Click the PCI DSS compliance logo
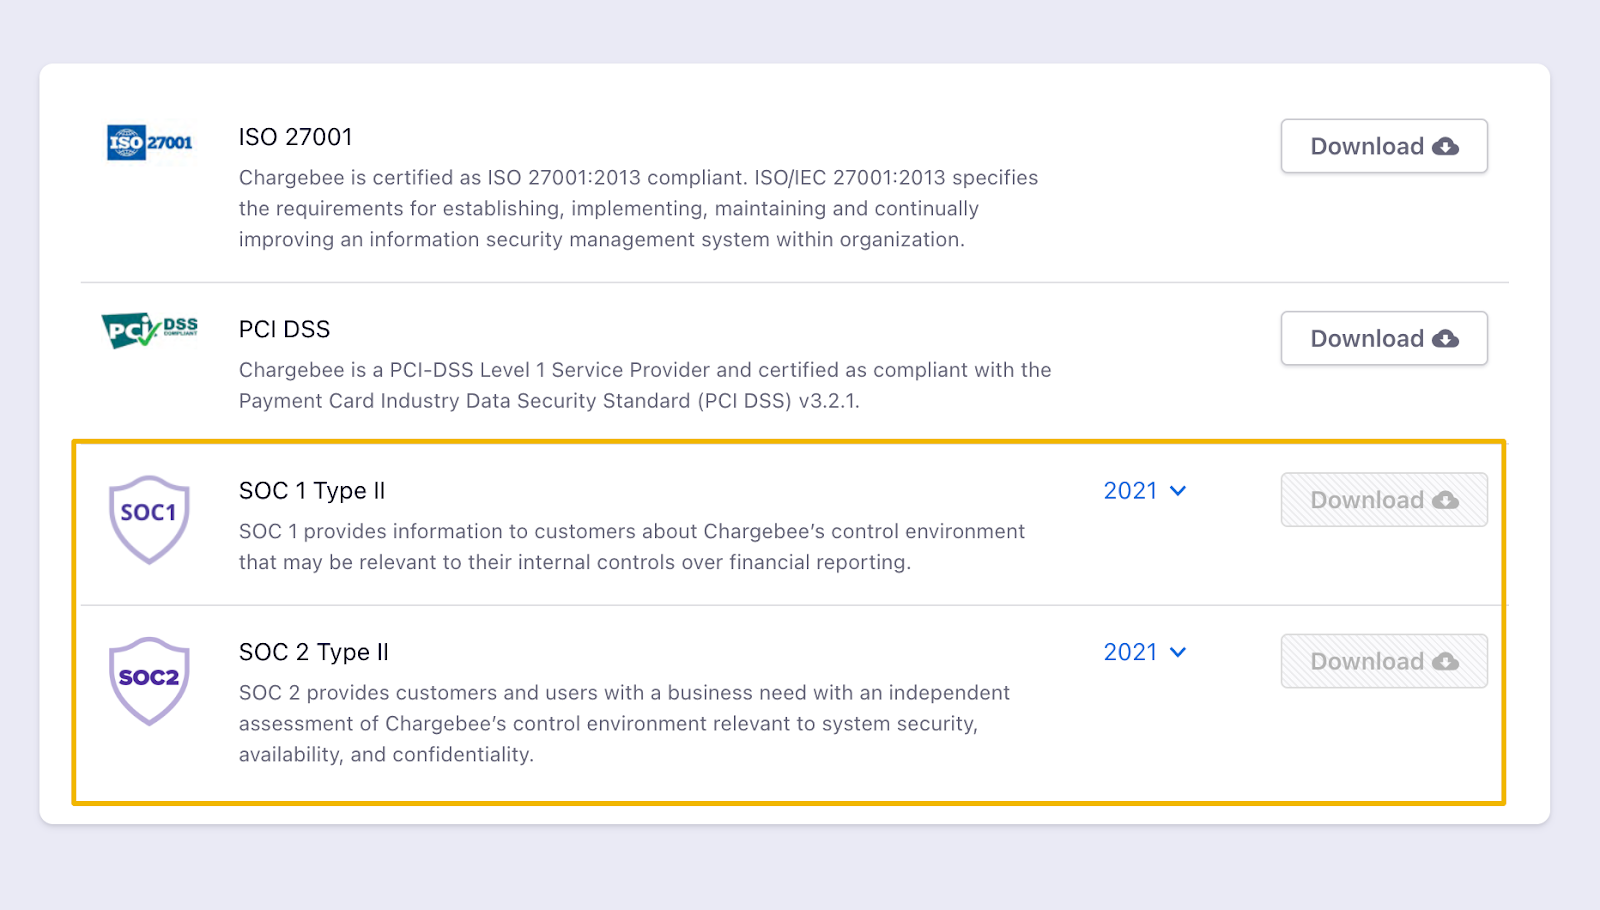 (x=150, y=329)
